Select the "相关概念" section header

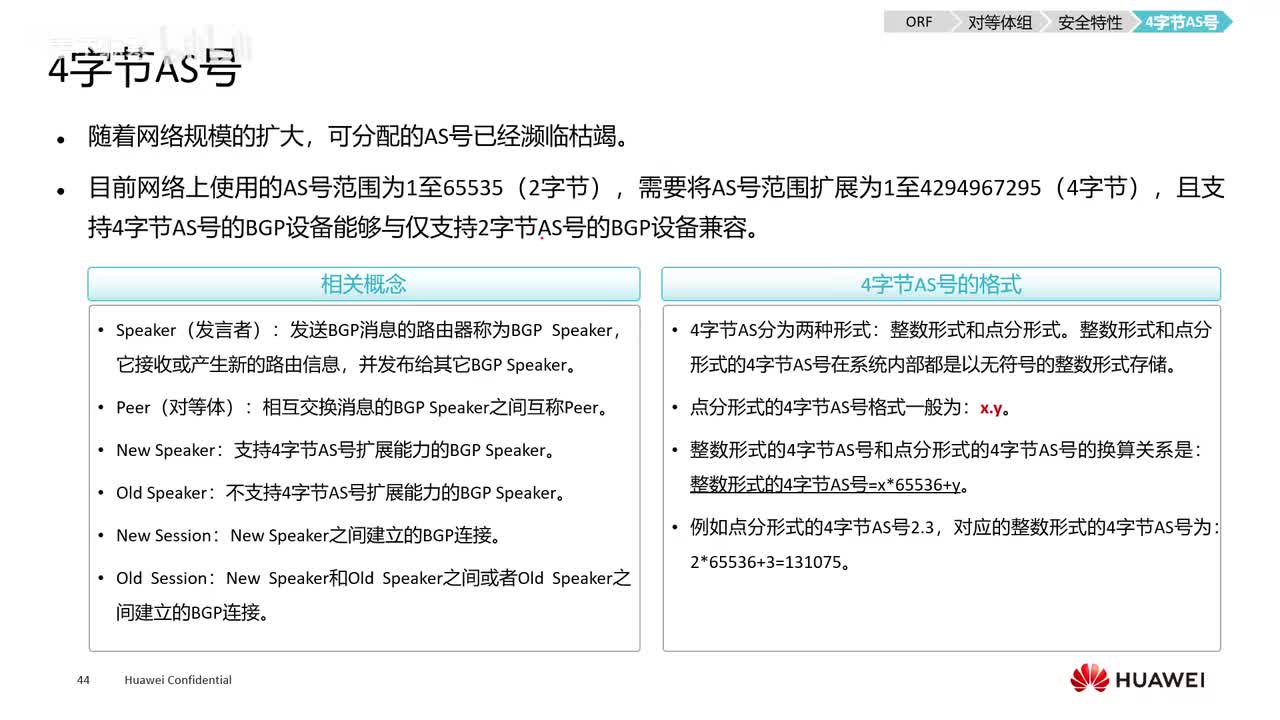coord(364,284)
